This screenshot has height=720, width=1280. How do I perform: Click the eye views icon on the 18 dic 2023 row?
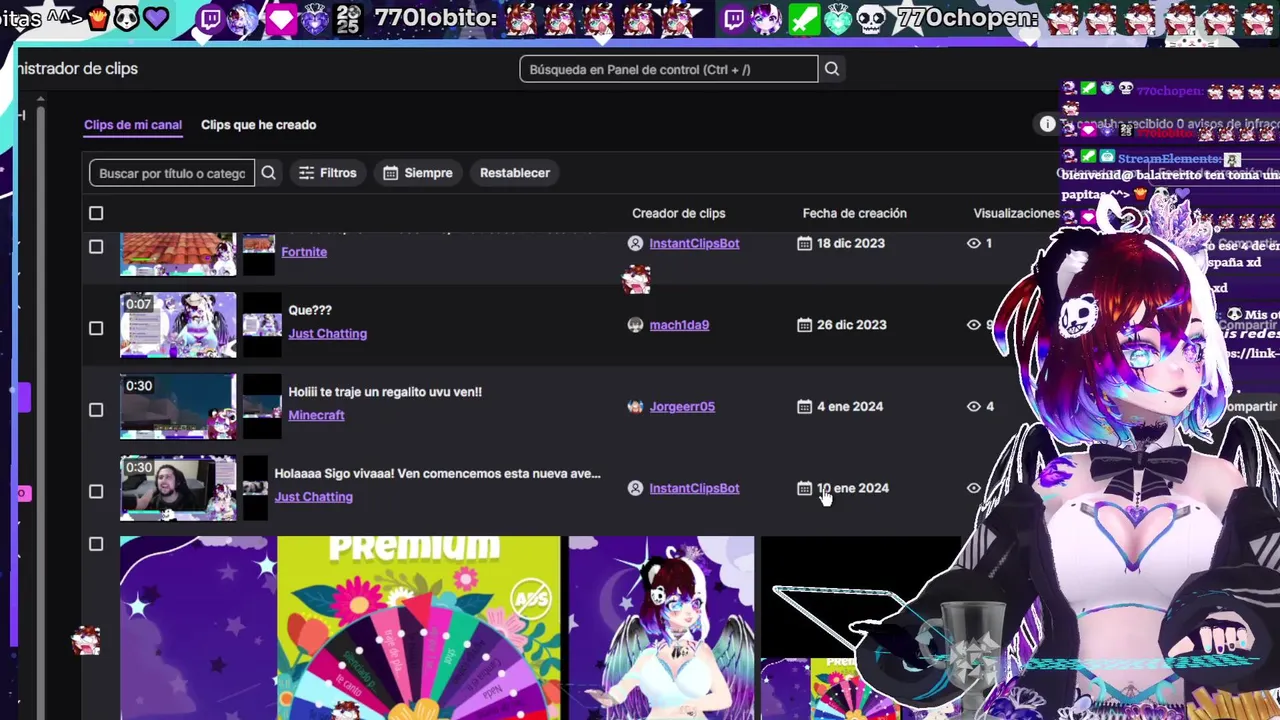pyautogui.click(x=973, y=243)
